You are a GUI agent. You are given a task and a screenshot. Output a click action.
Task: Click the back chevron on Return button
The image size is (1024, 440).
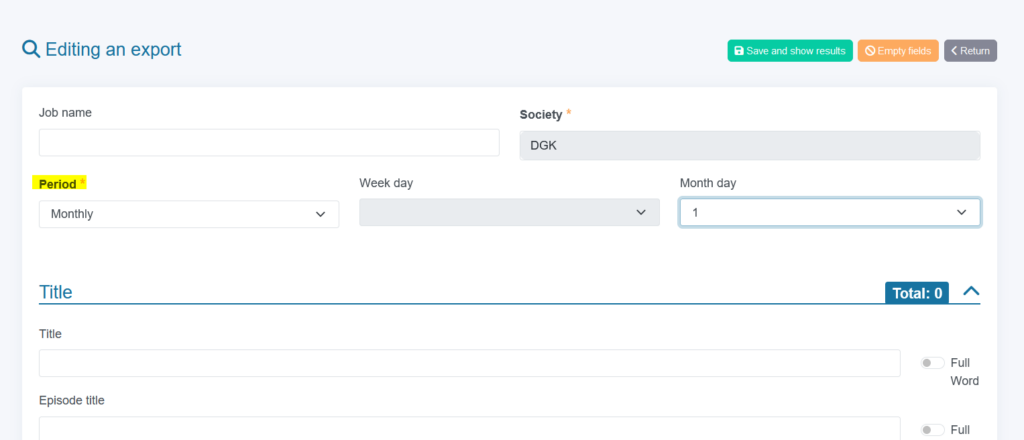click(x=953, y=51)
